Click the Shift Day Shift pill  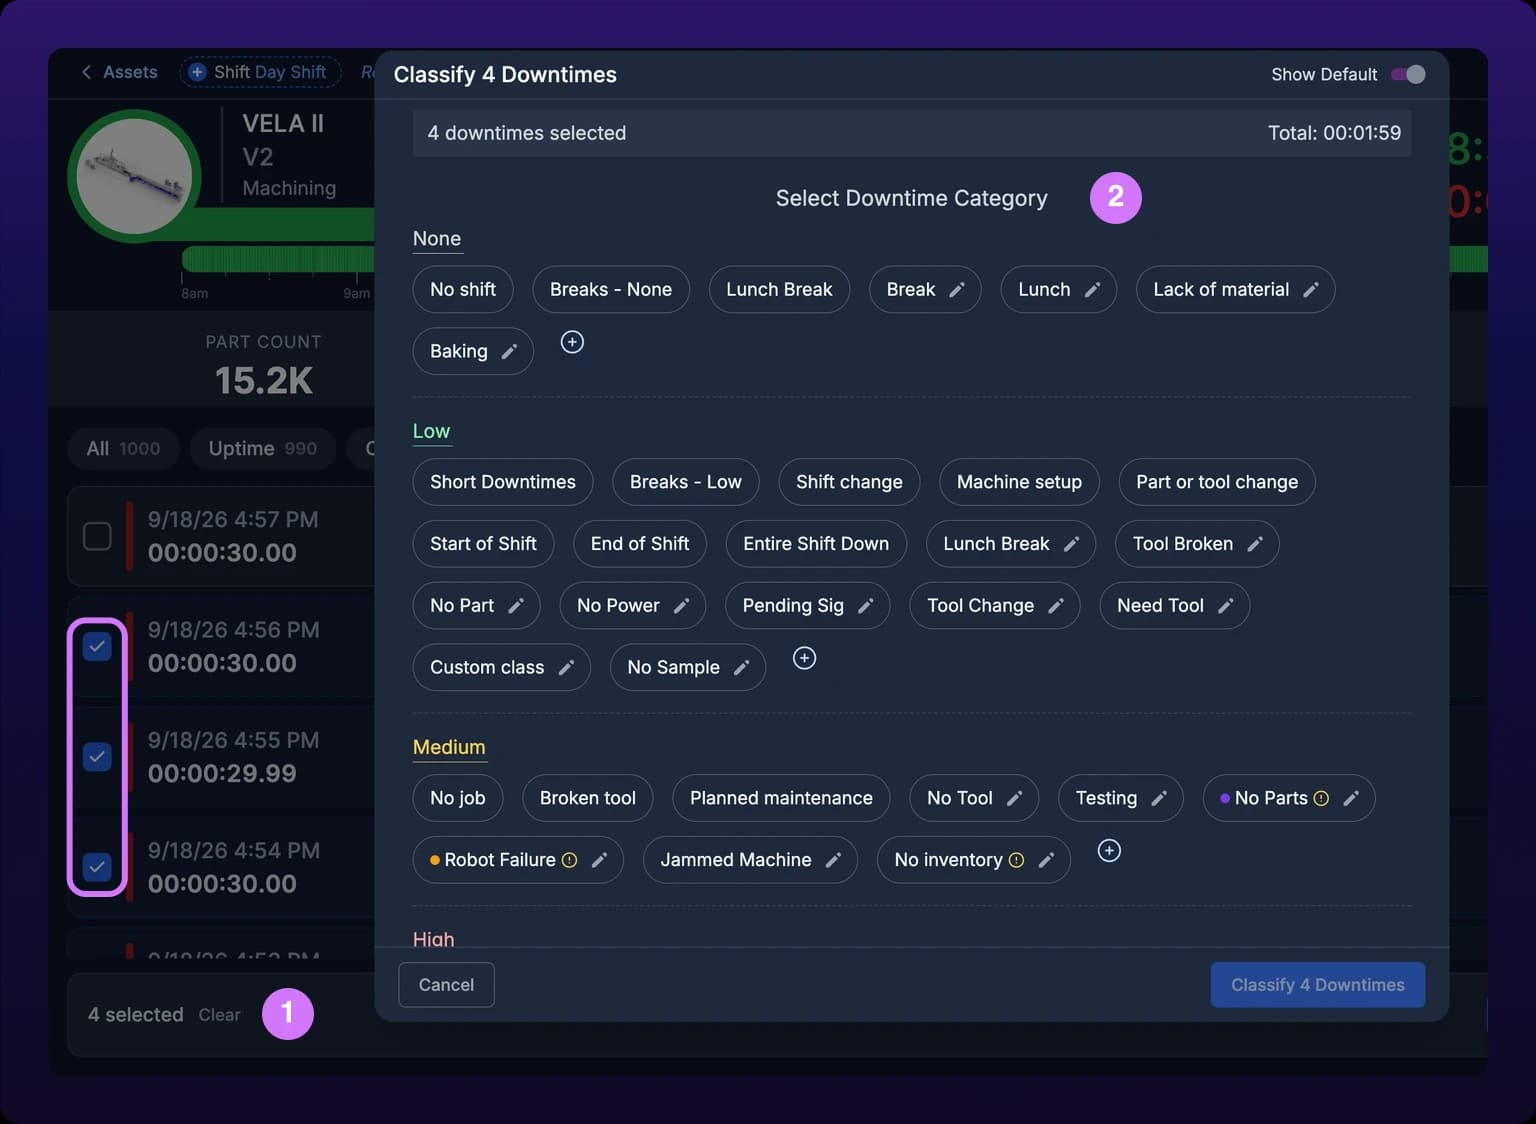tap(260, 72)
